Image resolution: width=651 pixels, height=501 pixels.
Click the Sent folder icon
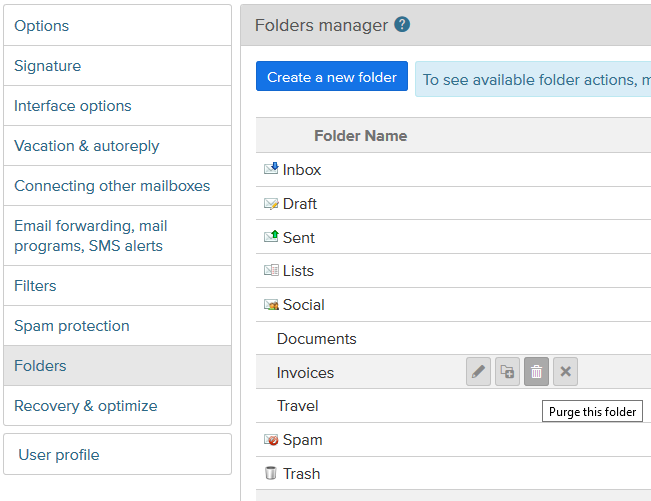point(271,237)
